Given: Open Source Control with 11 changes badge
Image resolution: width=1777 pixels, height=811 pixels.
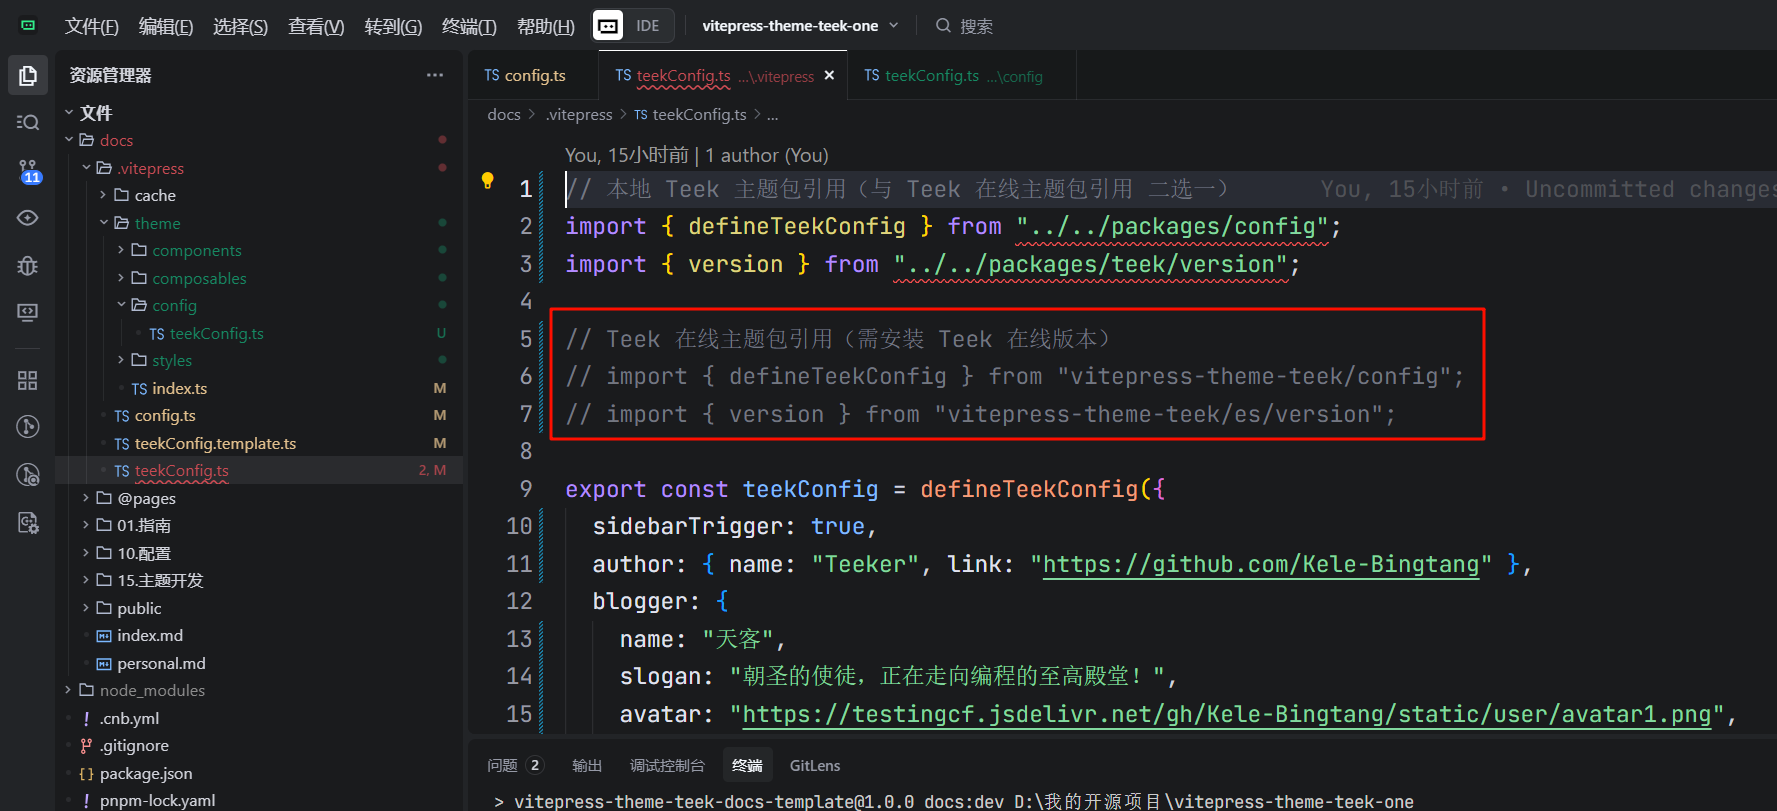Looking at the screenshot, I should [28, 170].
